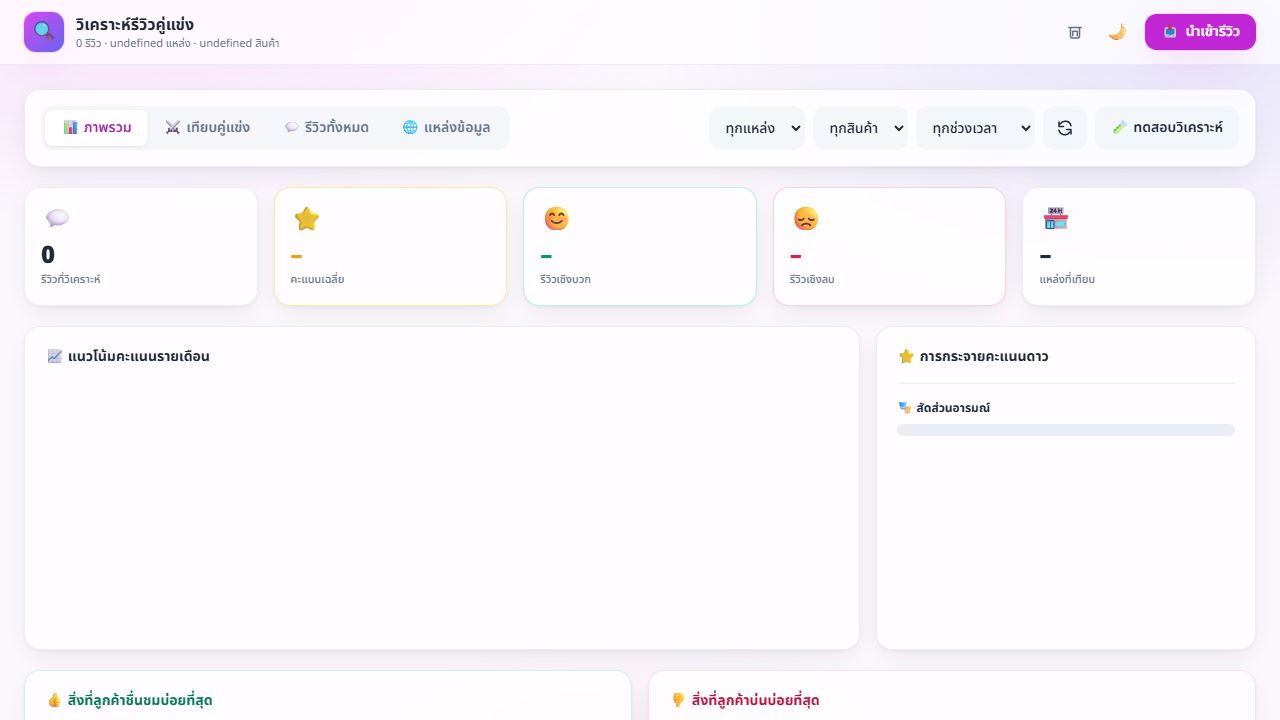Click the magnifier app logo icon
The width and height of the screenshot is (1280, 720).
point(44,32)
